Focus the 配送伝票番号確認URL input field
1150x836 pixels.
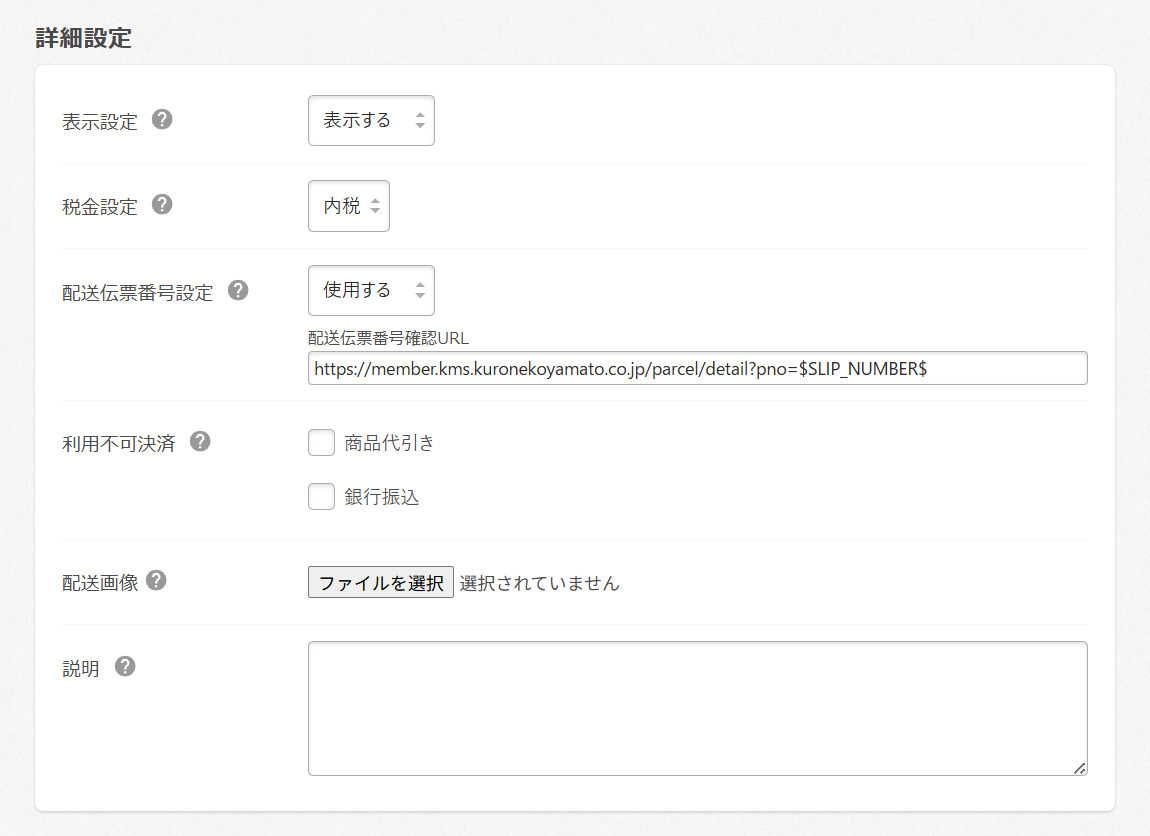tap(697, 368)
